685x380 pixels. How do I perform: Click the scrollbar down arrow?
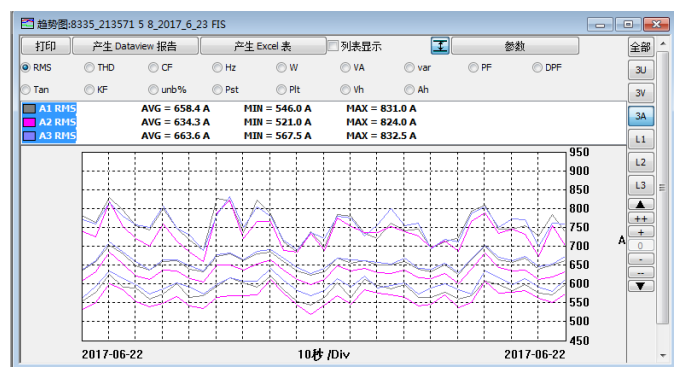663,356
